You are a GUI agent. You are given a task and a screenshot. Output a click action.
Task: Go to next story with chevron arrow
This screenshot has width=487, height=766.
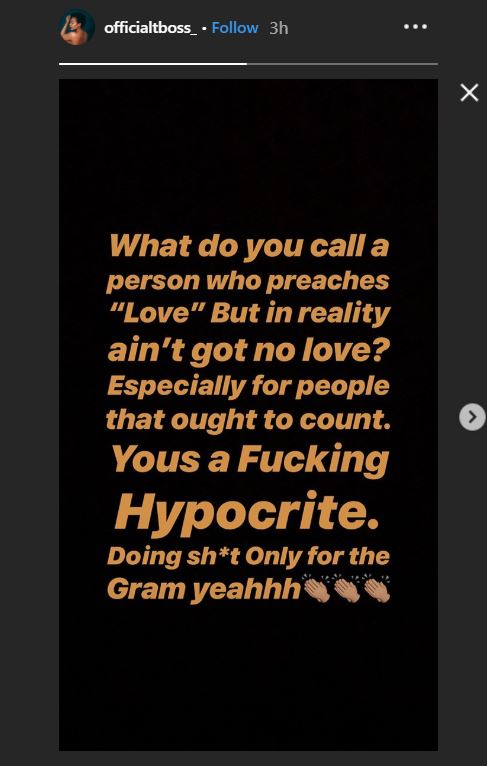pyautogui.click(x=472, y=417)
